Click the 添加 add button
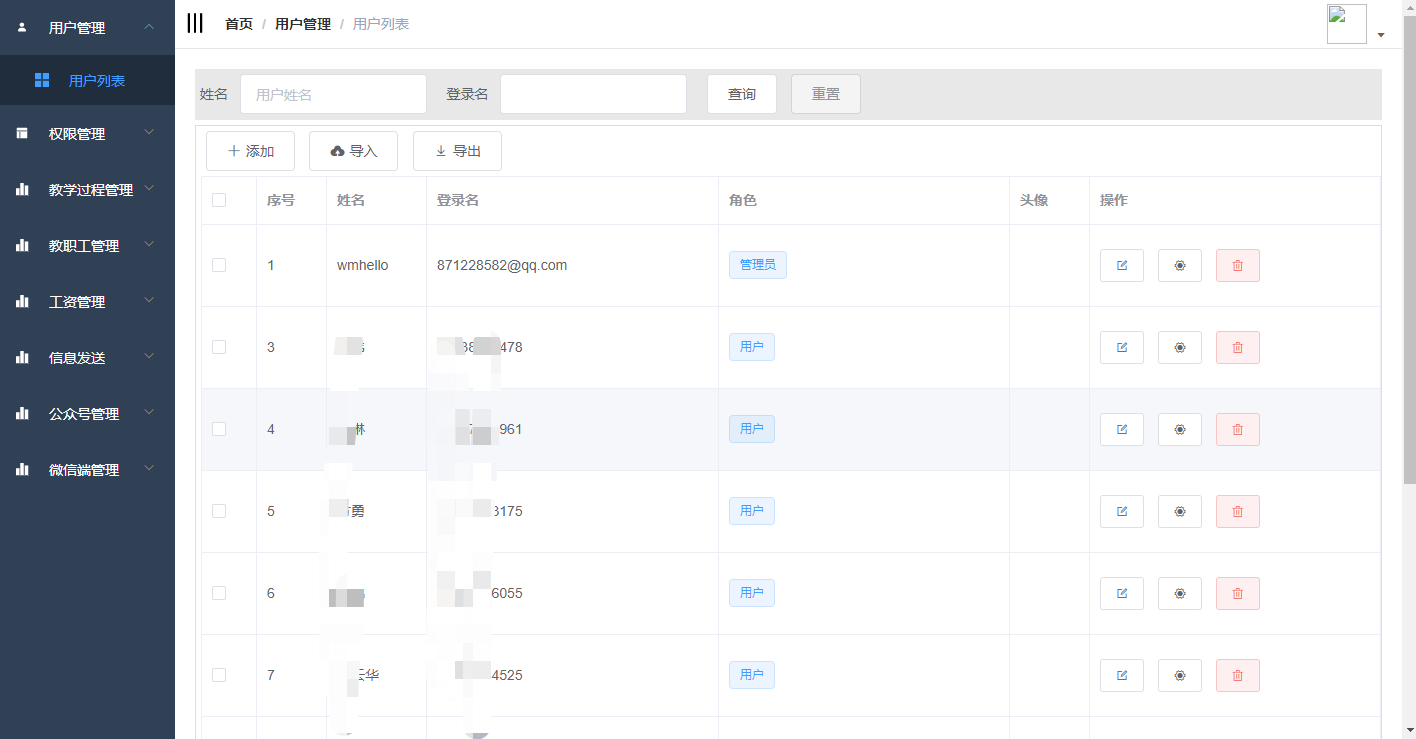Viewport: 1416px width, 739px height. [250, 151]
